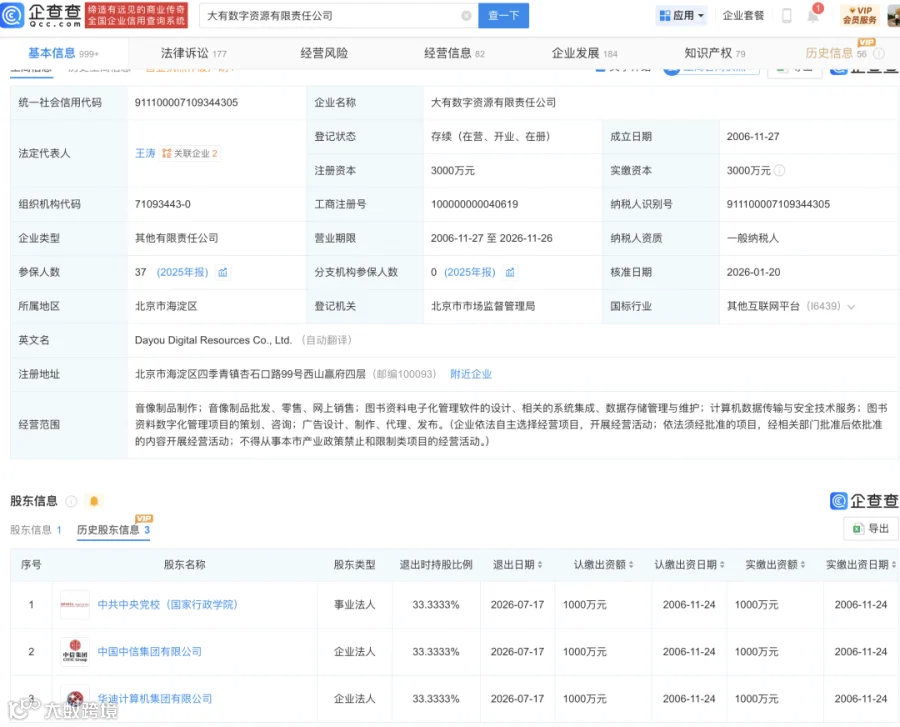Open chart icon next to 分支机构参保人数 2025年报
The width and height of the screenshot is (900, 727).
[x=510, y=272]
